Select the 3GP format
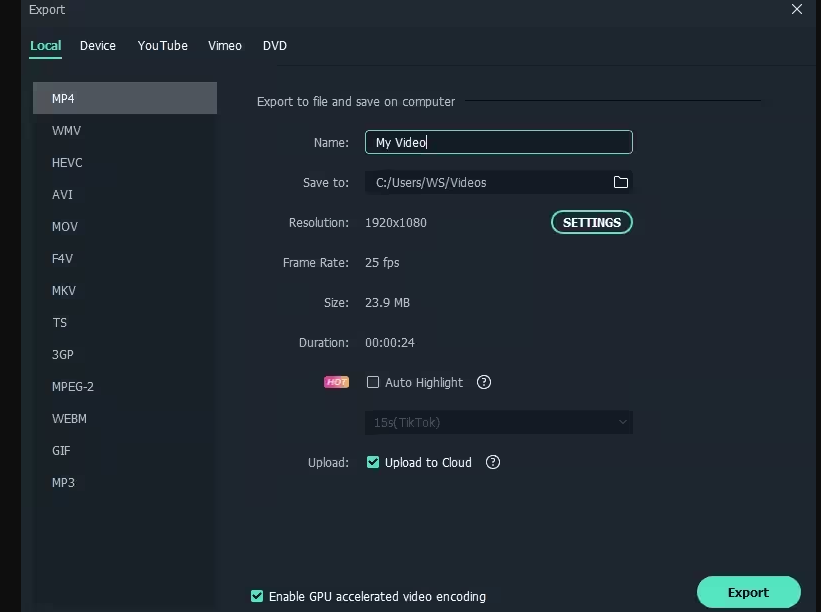821x612 pixels. point(125,354)
